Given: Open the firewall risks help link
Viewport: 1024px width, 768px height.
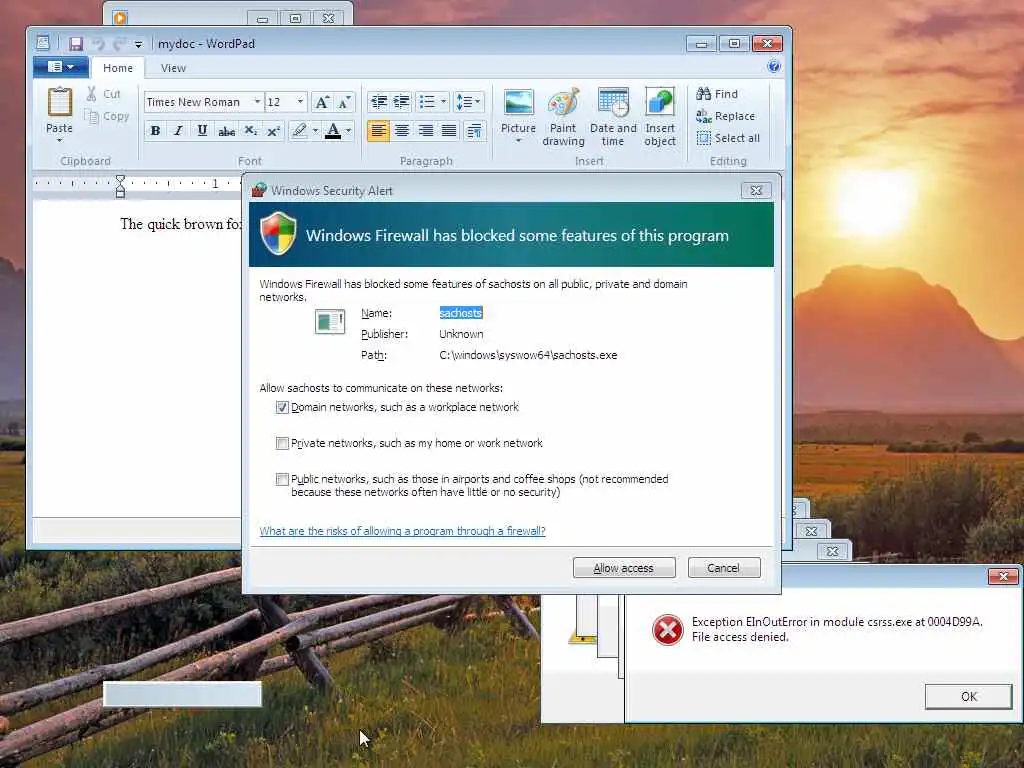Looking at the screenshot, I should pyautogui.click(x=402, y=531).
